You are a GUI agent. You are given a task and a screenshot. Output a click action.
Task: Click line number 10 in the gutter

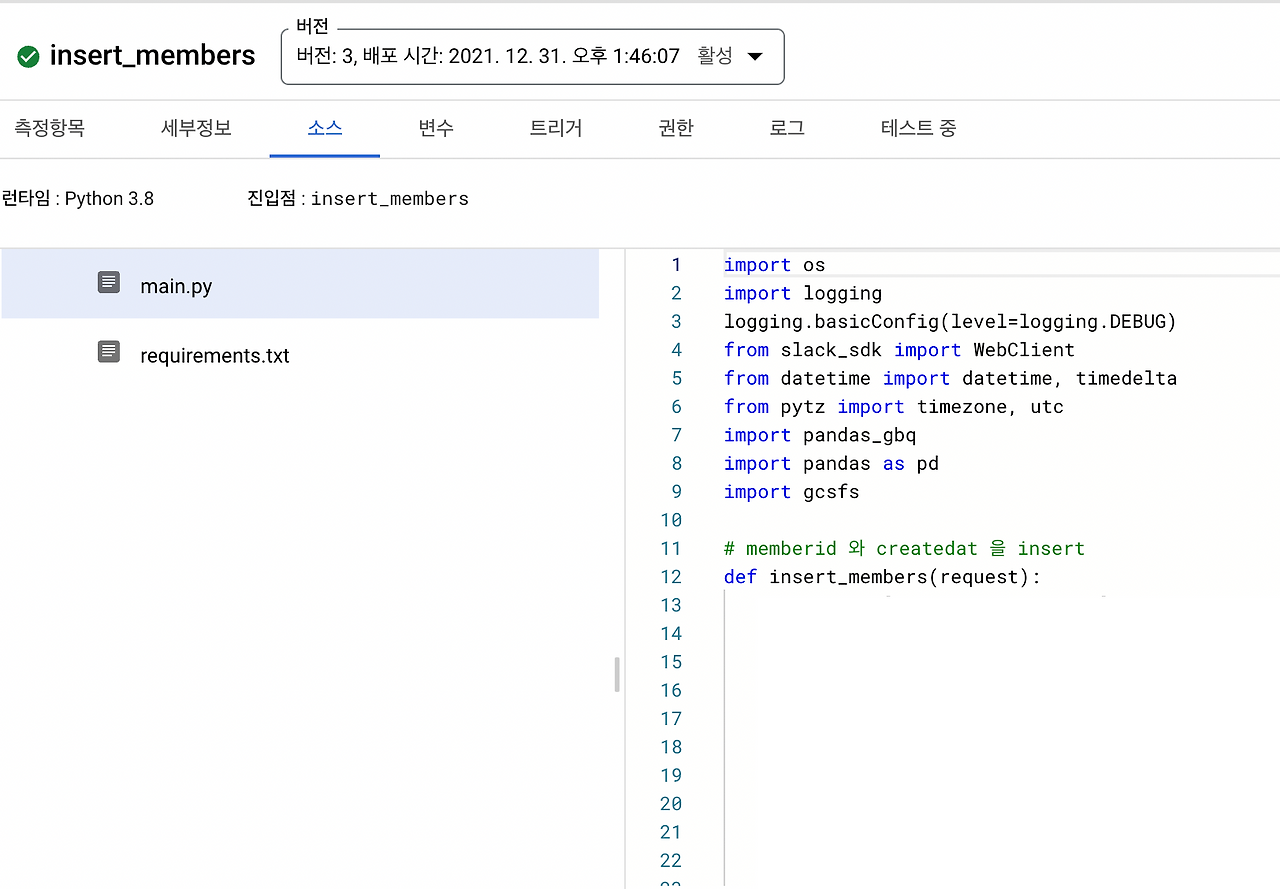pos(671,520)
